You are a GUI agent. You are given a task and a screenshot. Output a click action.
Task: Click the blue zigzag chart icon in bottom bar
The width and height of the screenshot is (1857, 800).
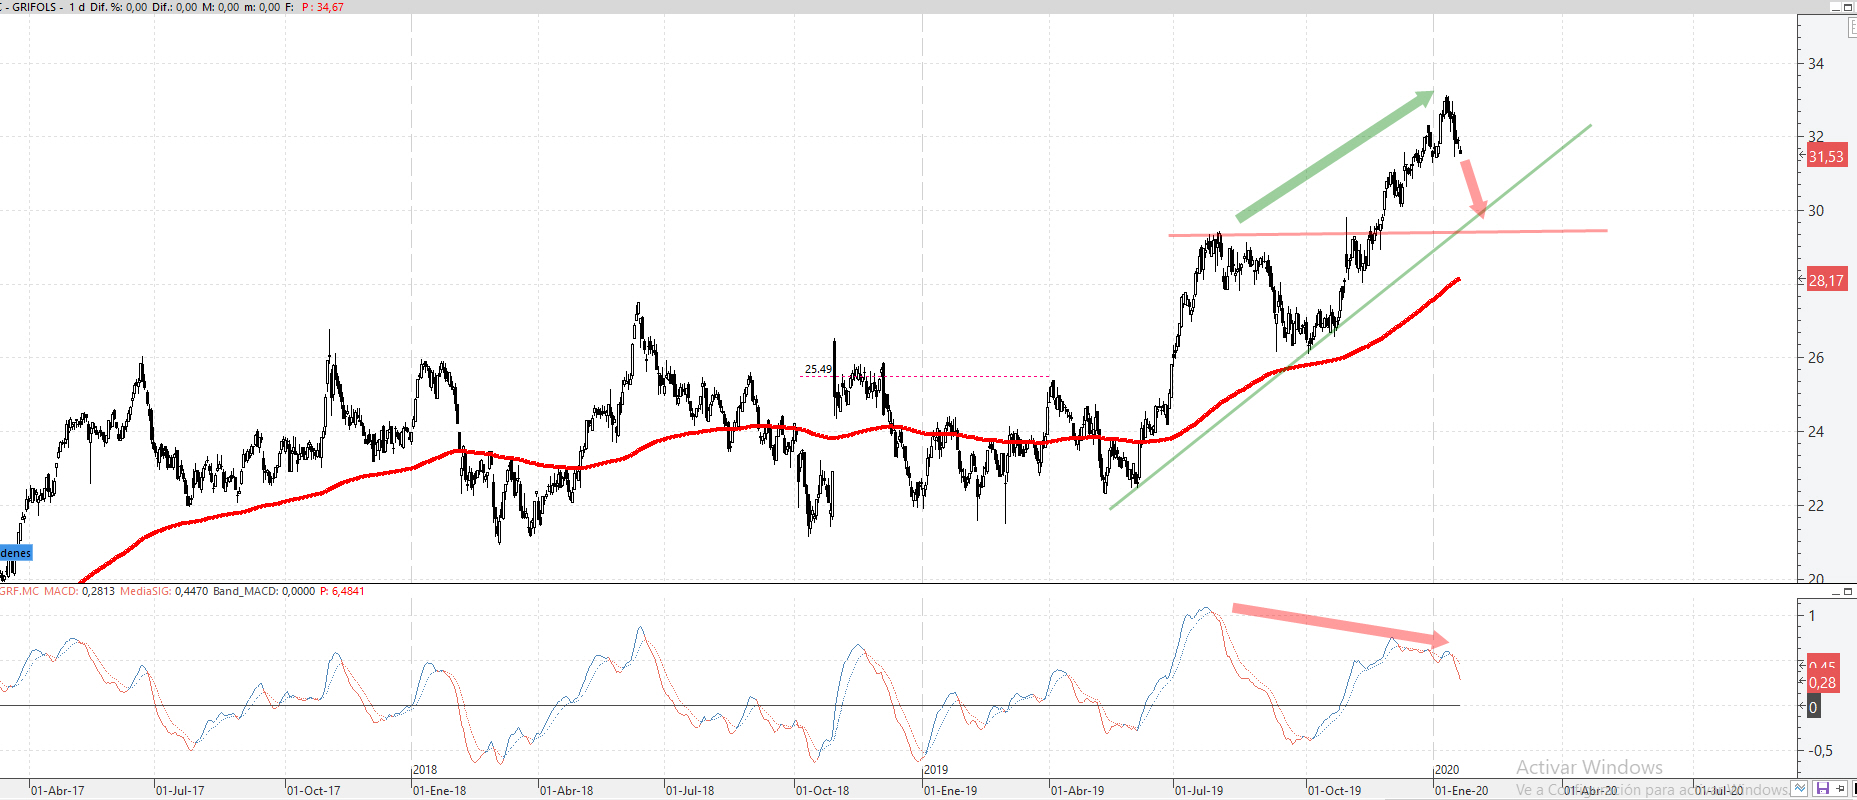1800,789
